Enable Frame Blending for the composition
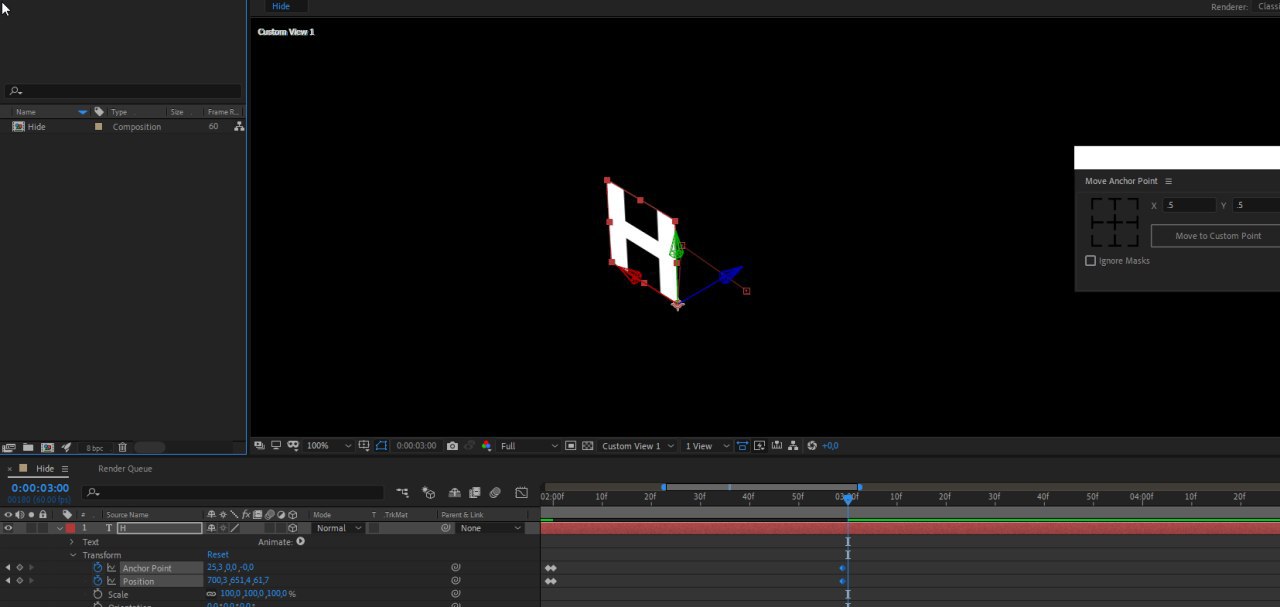Viewport: 1280px width, 607px height. pyautogui.click(x=475, y=493)
